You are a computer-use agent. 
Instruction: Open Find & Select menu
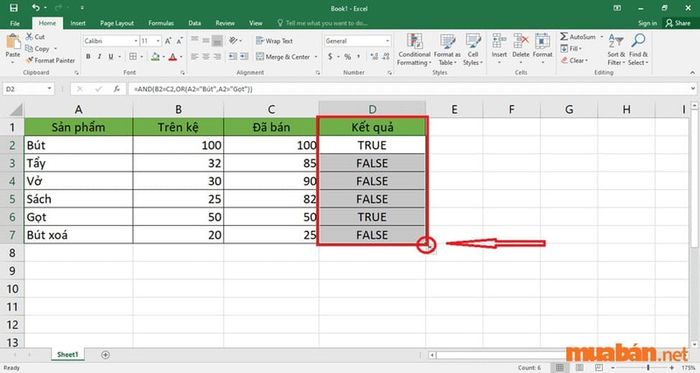[638, 50]
